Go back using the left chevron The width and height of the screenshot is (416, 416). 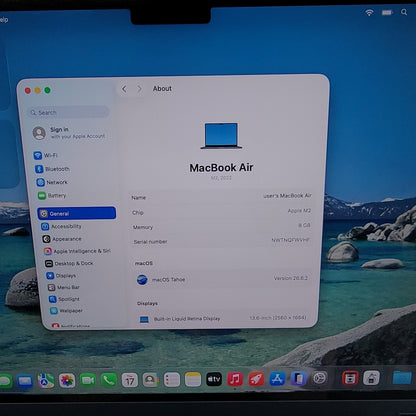point(124,89)
